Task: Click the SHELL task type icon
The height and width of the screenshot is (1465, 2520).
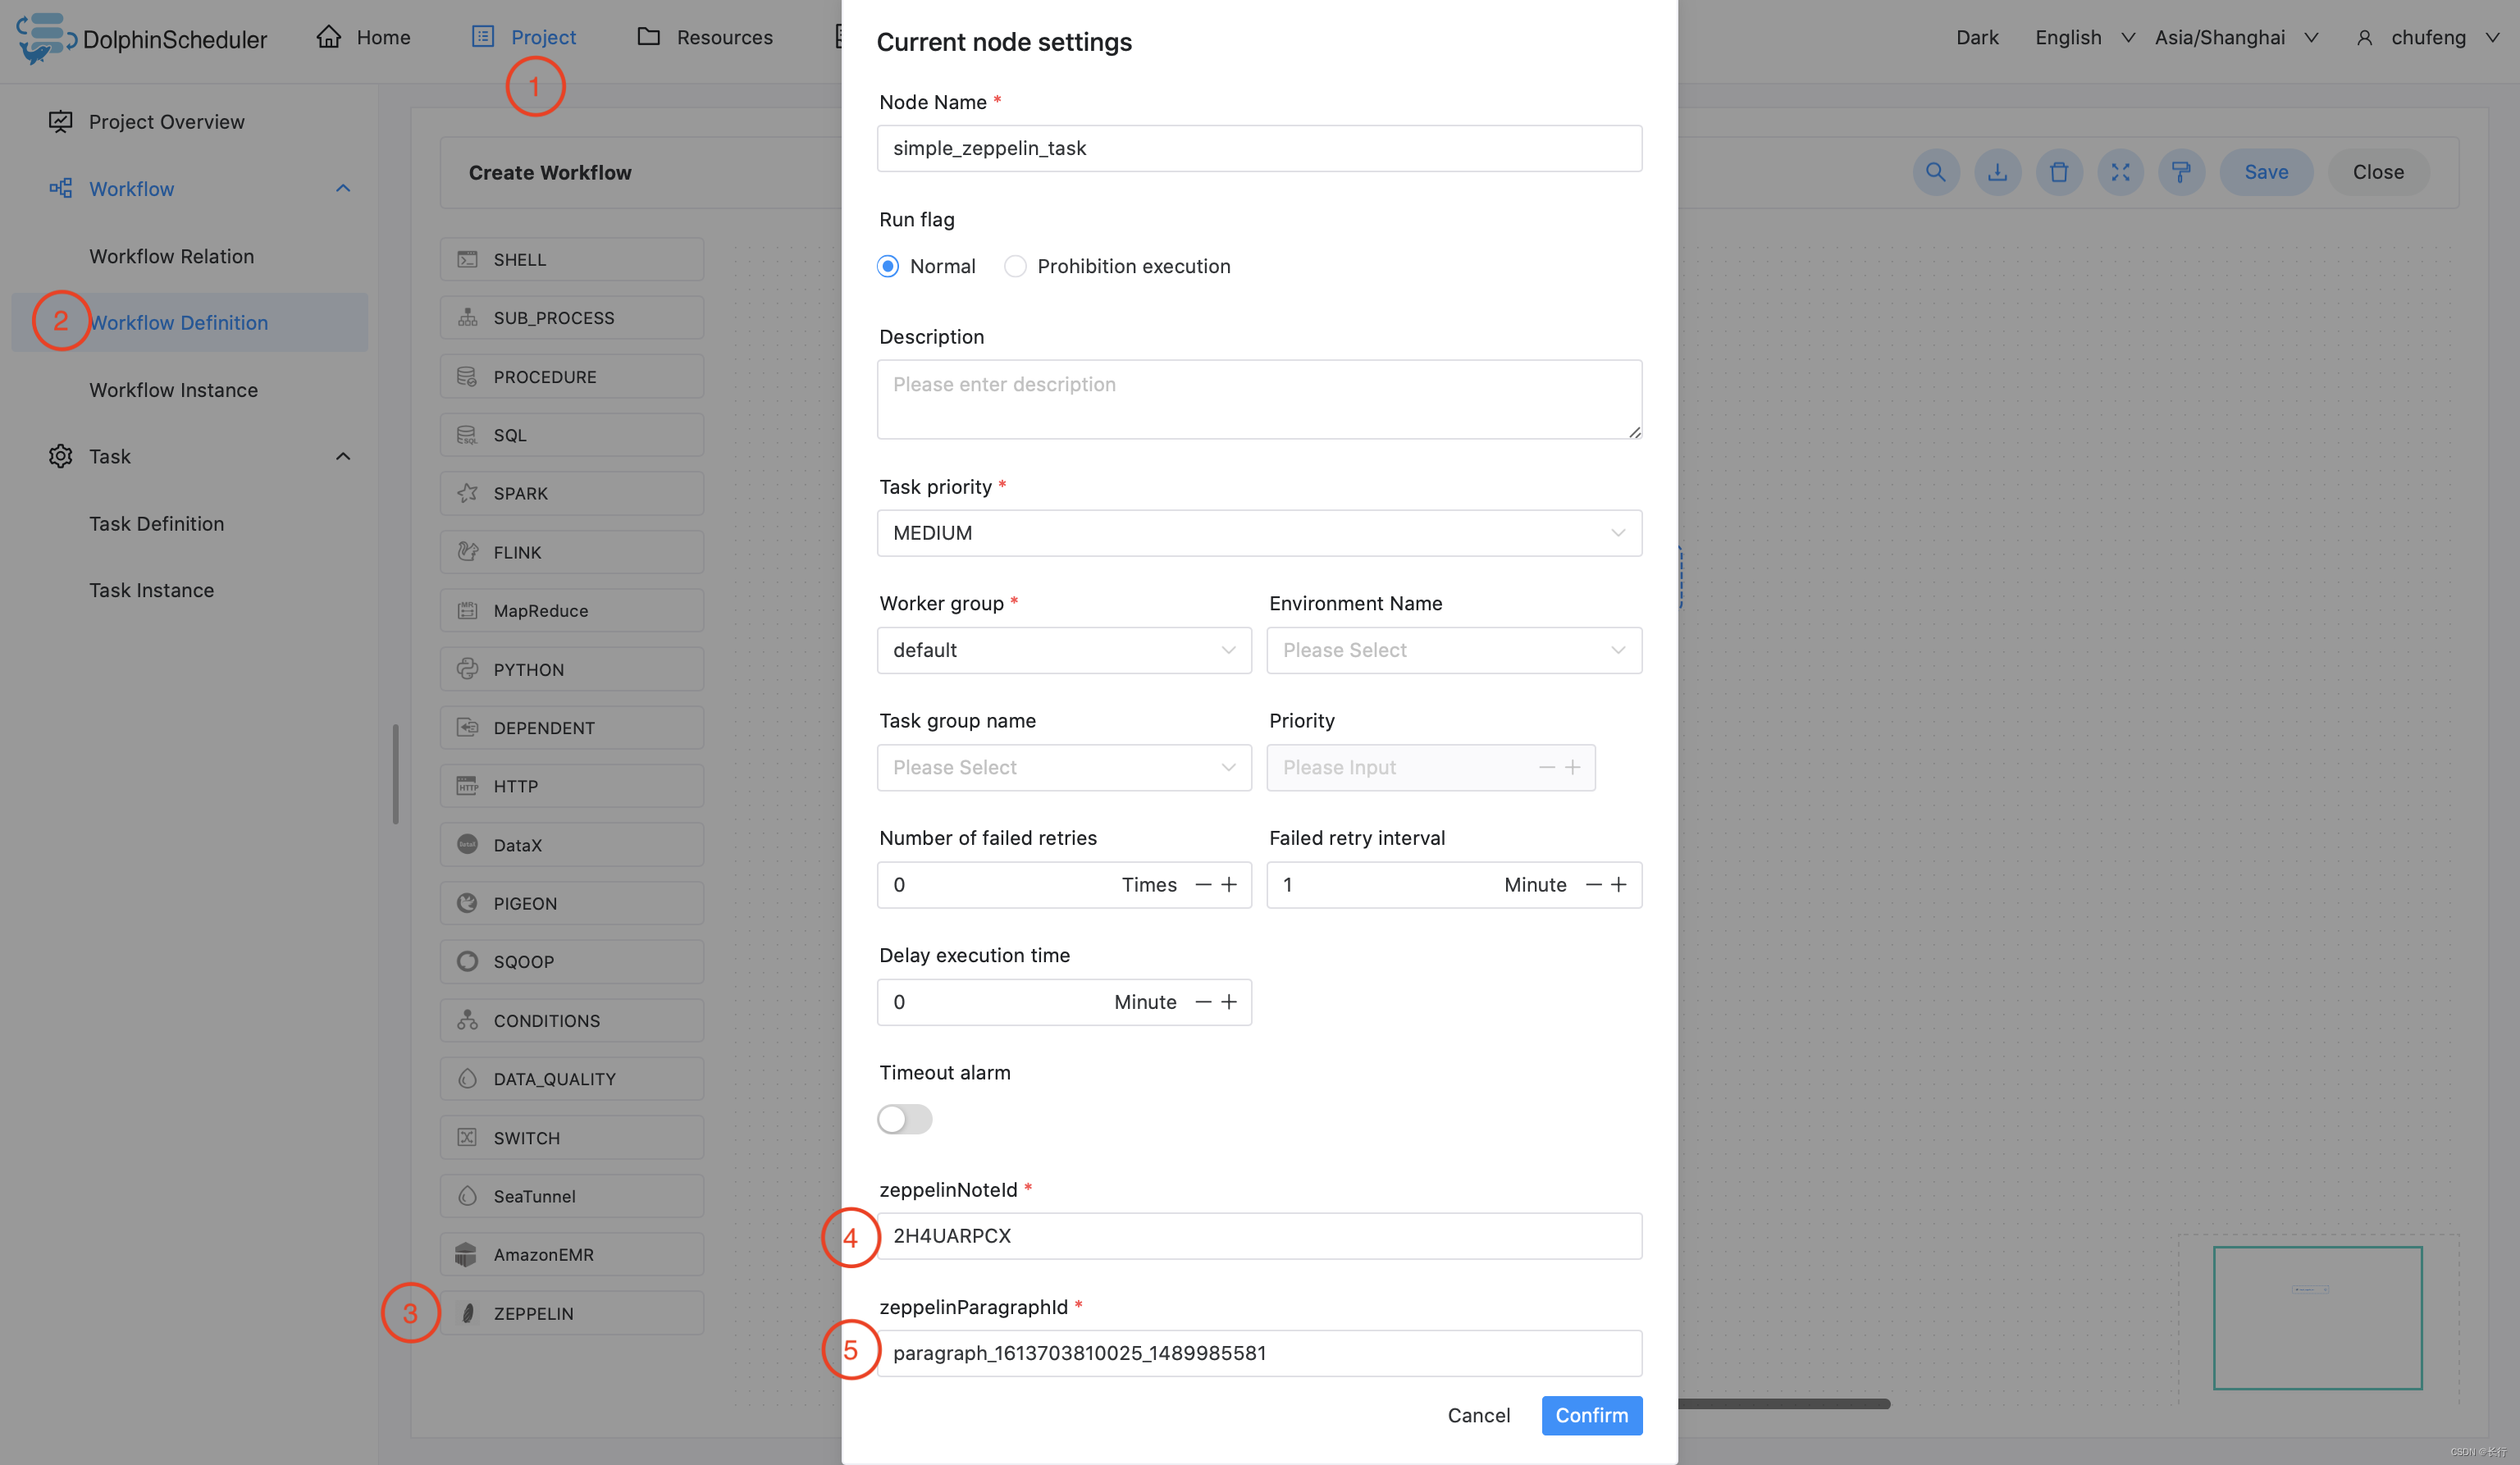Action: click(466, 258)
